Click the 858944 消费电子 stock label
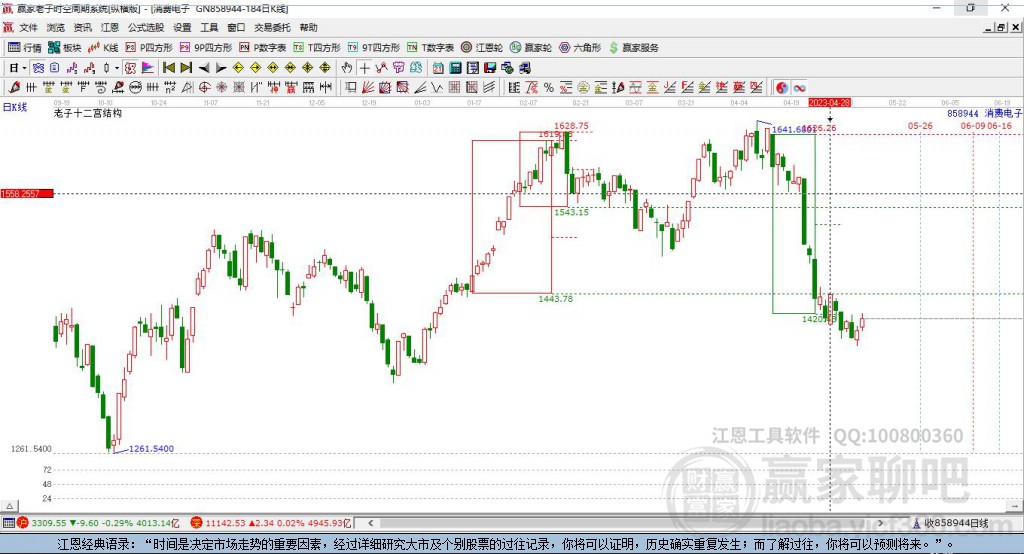Image resolution: width=1024 pixels, height=554 pixels. (x=984, y=113)
